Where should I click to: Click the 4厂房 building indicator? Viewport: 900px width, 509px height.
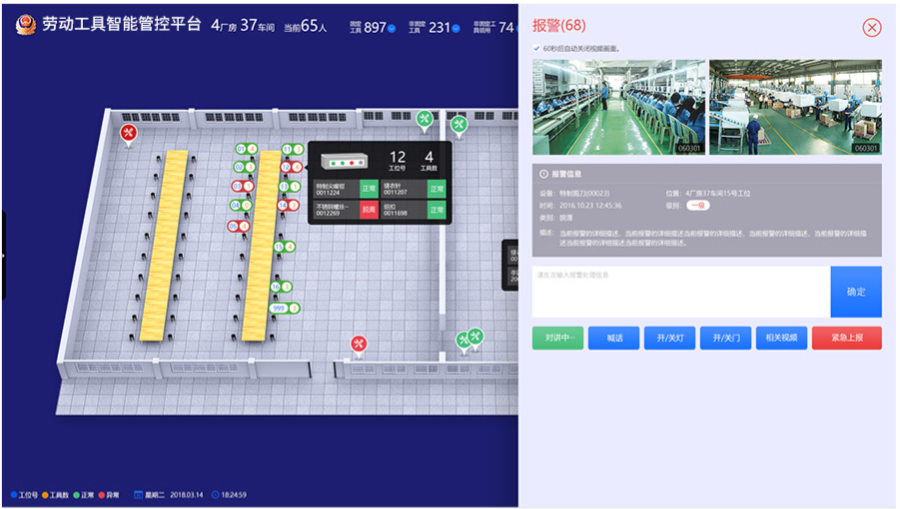pyautogui.click(x=224, y=26)
